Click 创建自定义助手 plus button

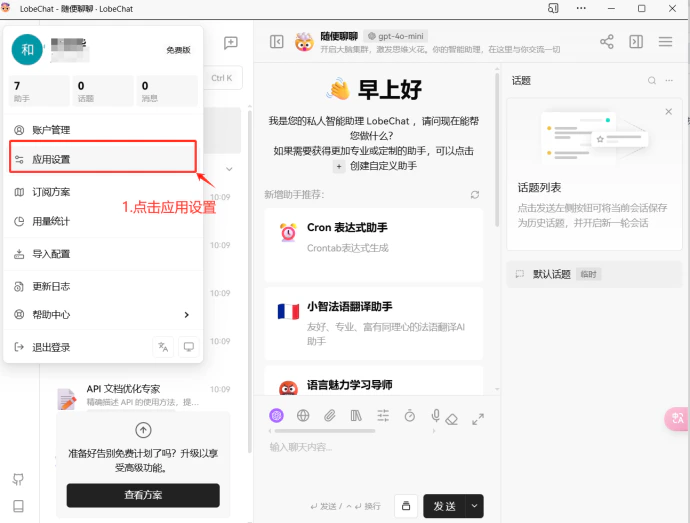click(339, 166)
